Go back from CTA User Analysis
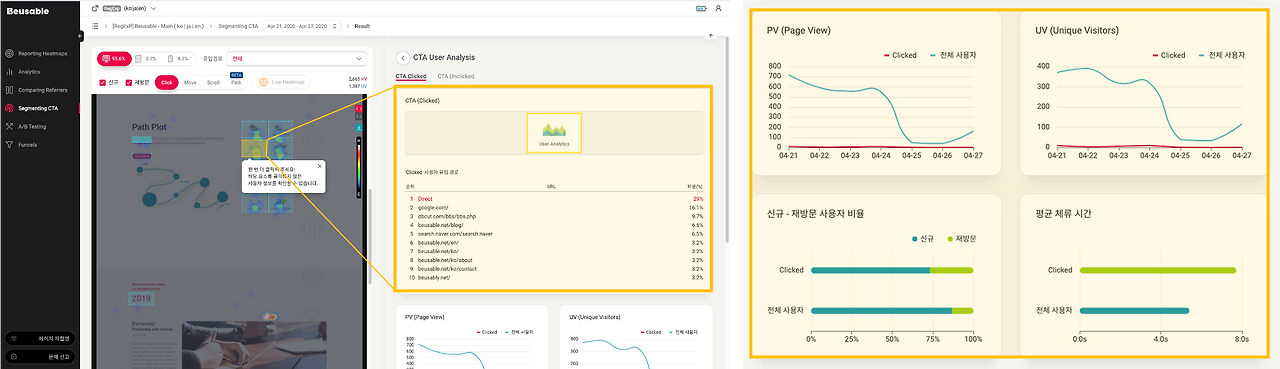This screenshot has width=1280, height=369. click(x=403, y=58)
